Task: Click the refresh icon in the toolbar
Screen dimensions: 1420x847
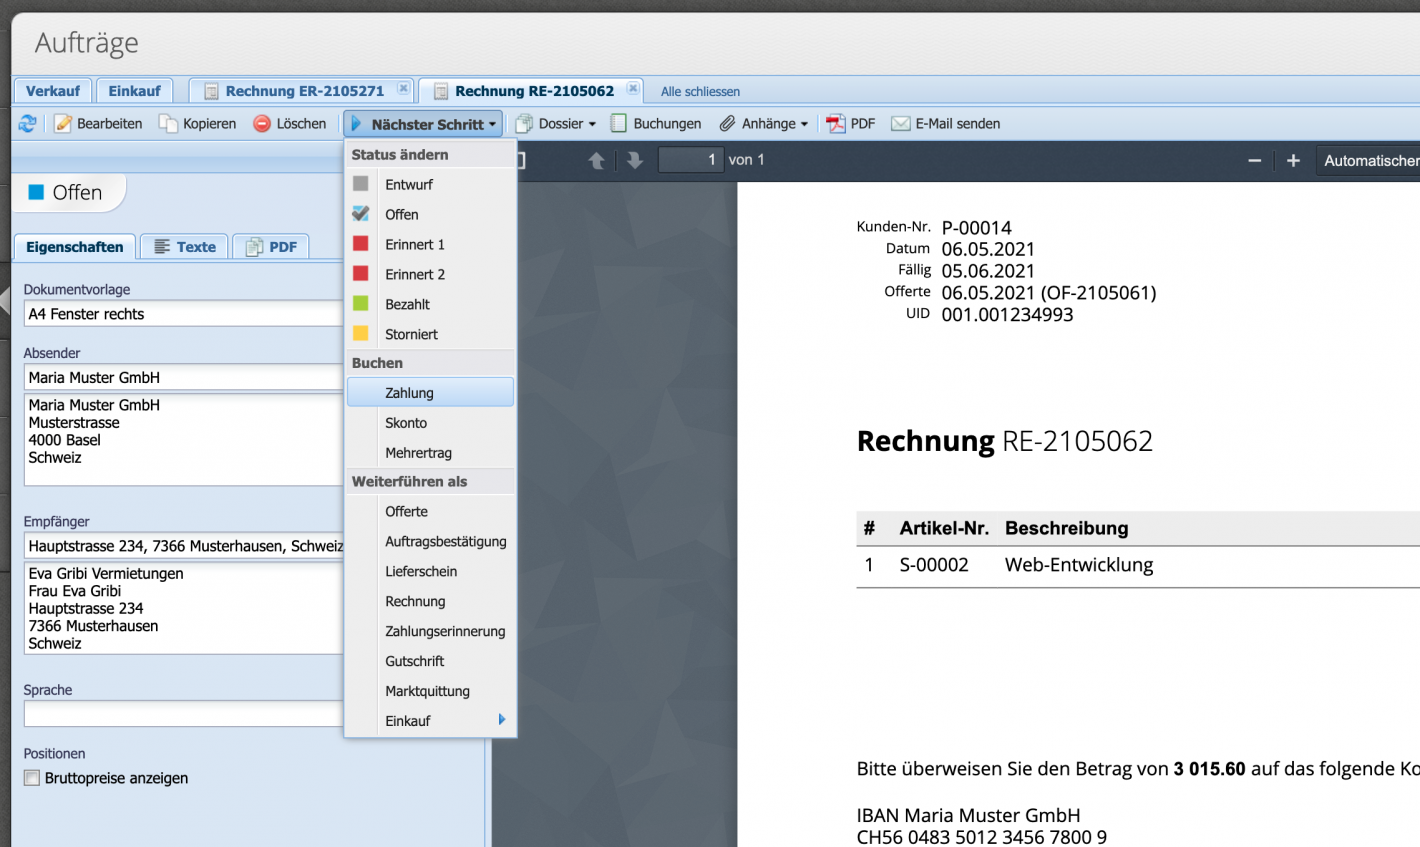Action: (x=27, y=123)
